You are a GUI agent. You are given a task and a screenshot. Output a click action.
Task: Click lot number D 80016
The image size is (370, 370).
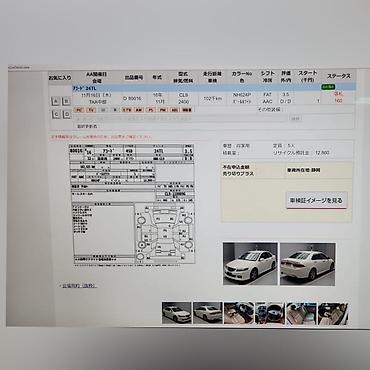[x=132, y=98]
